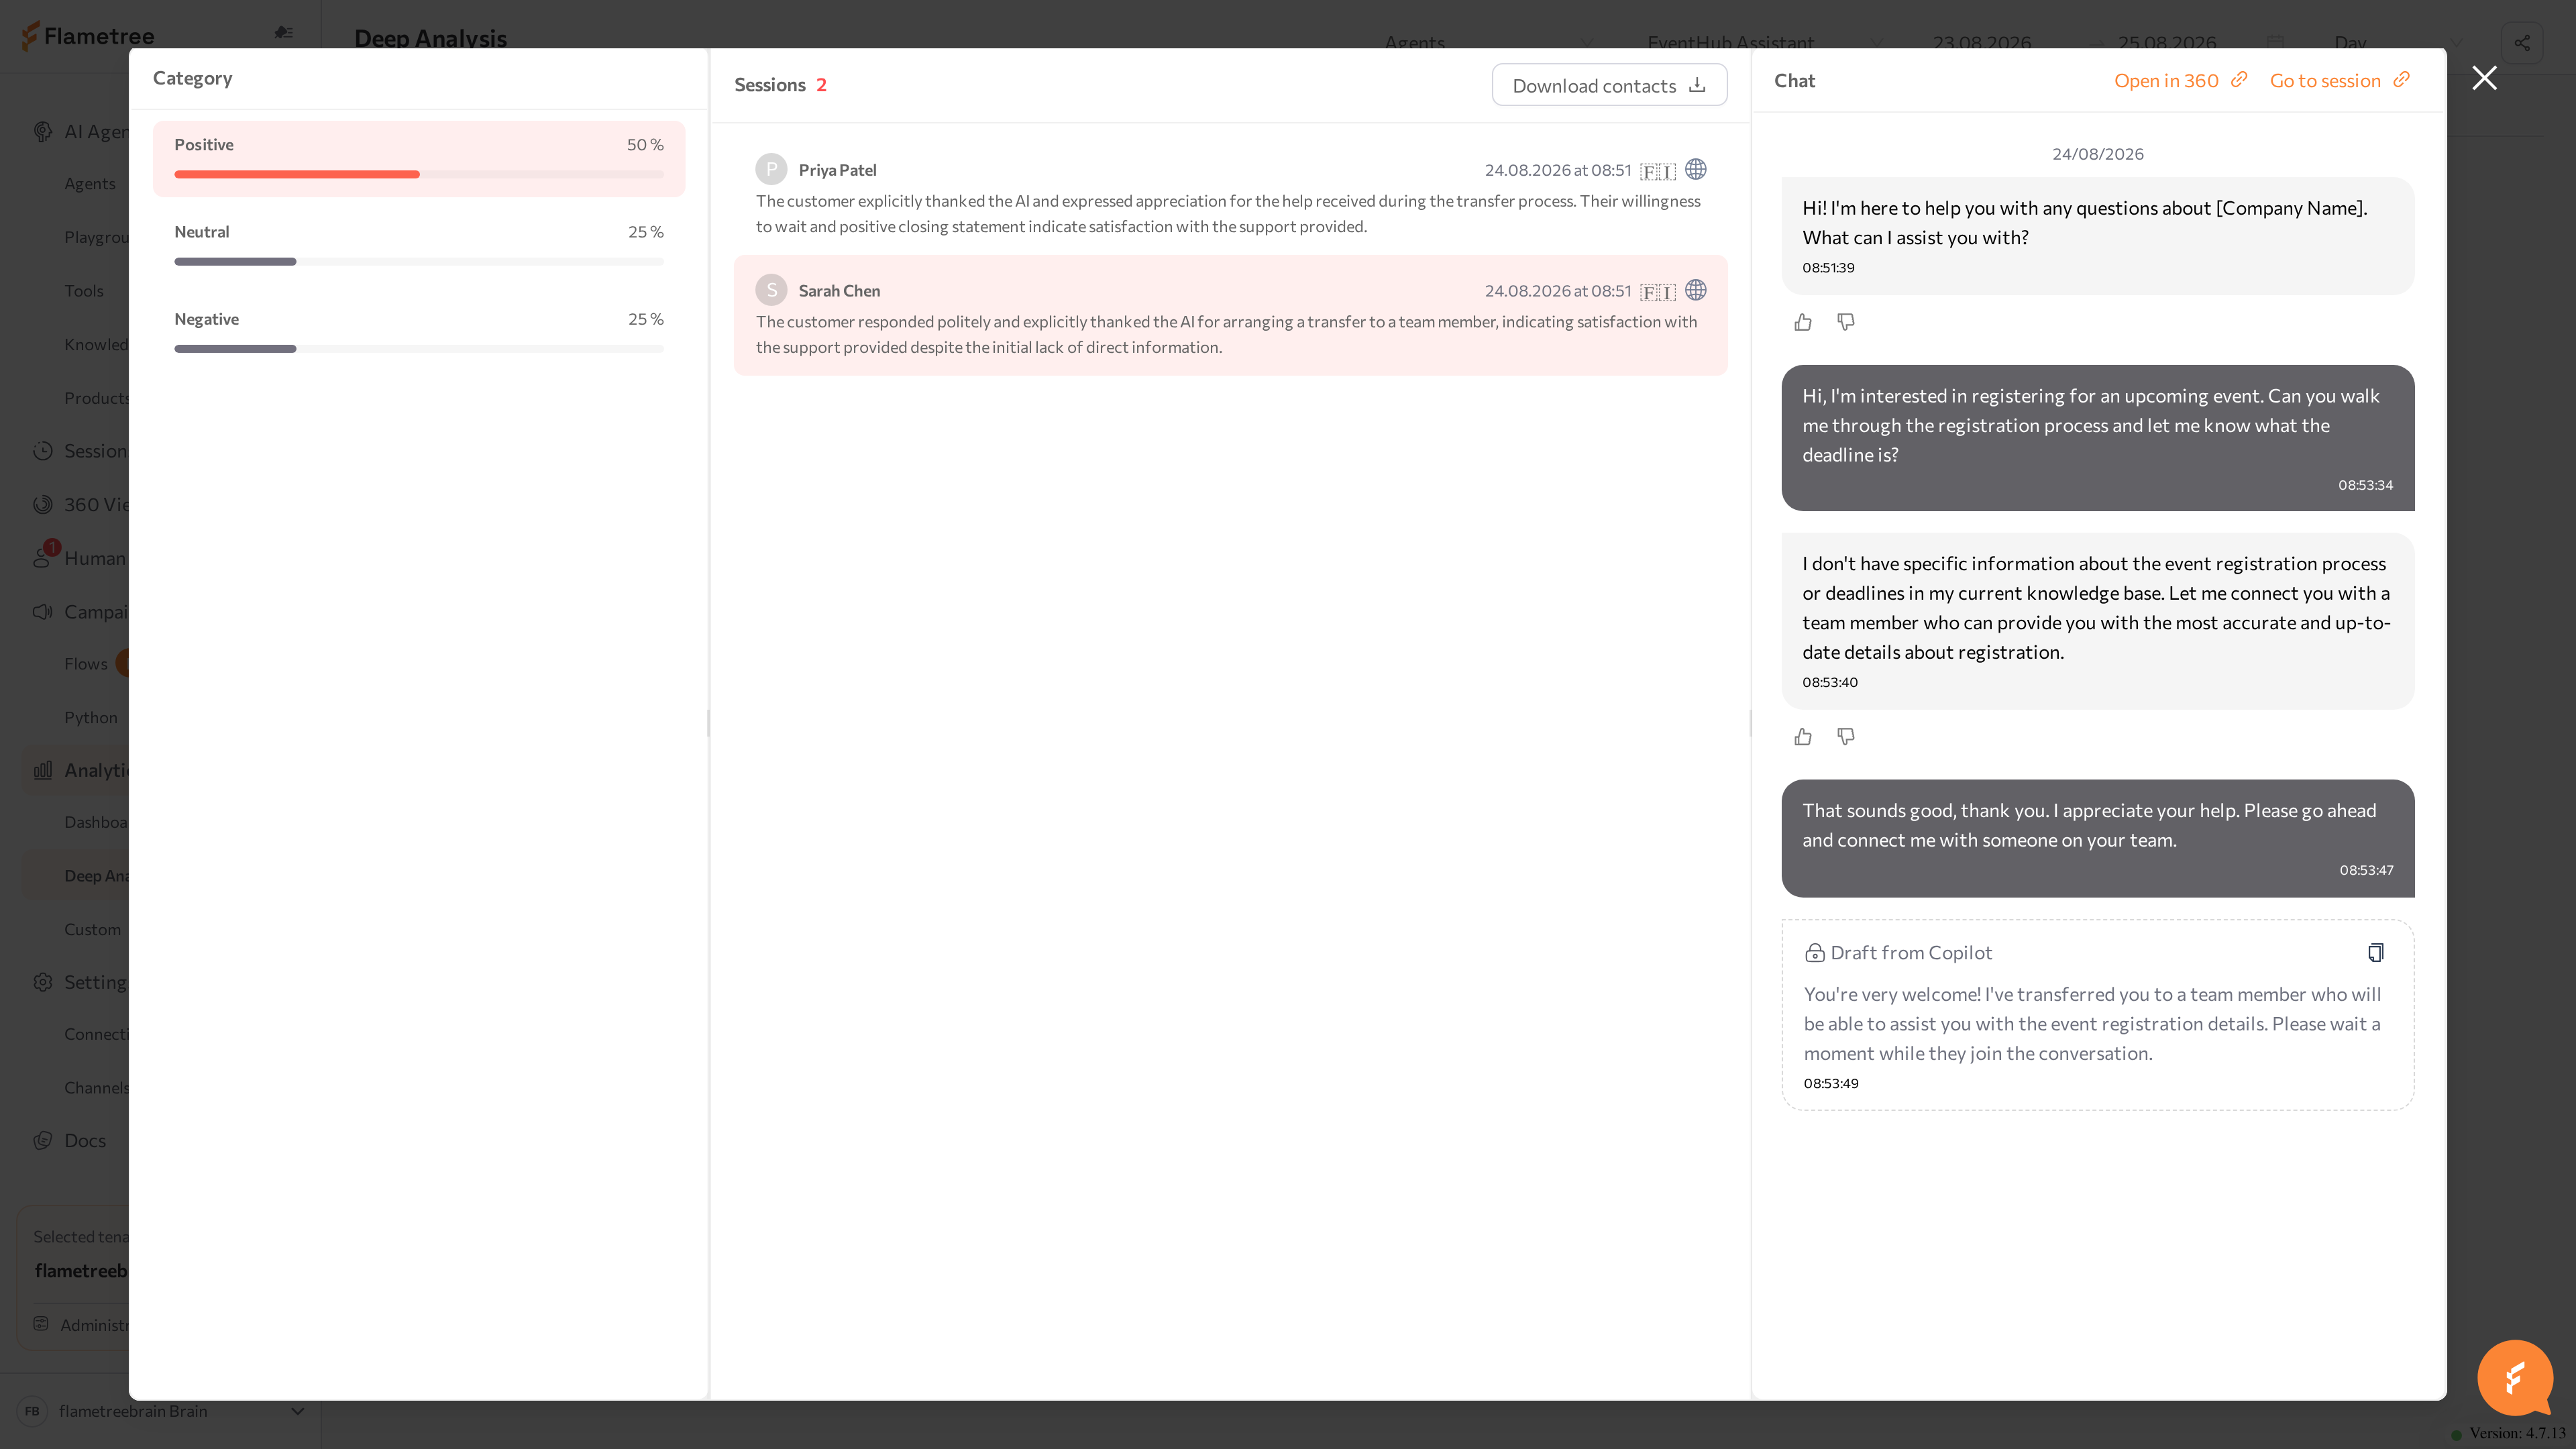Open the Python sidebar item
The image size is (2576, 1449).
click(91, 717)
